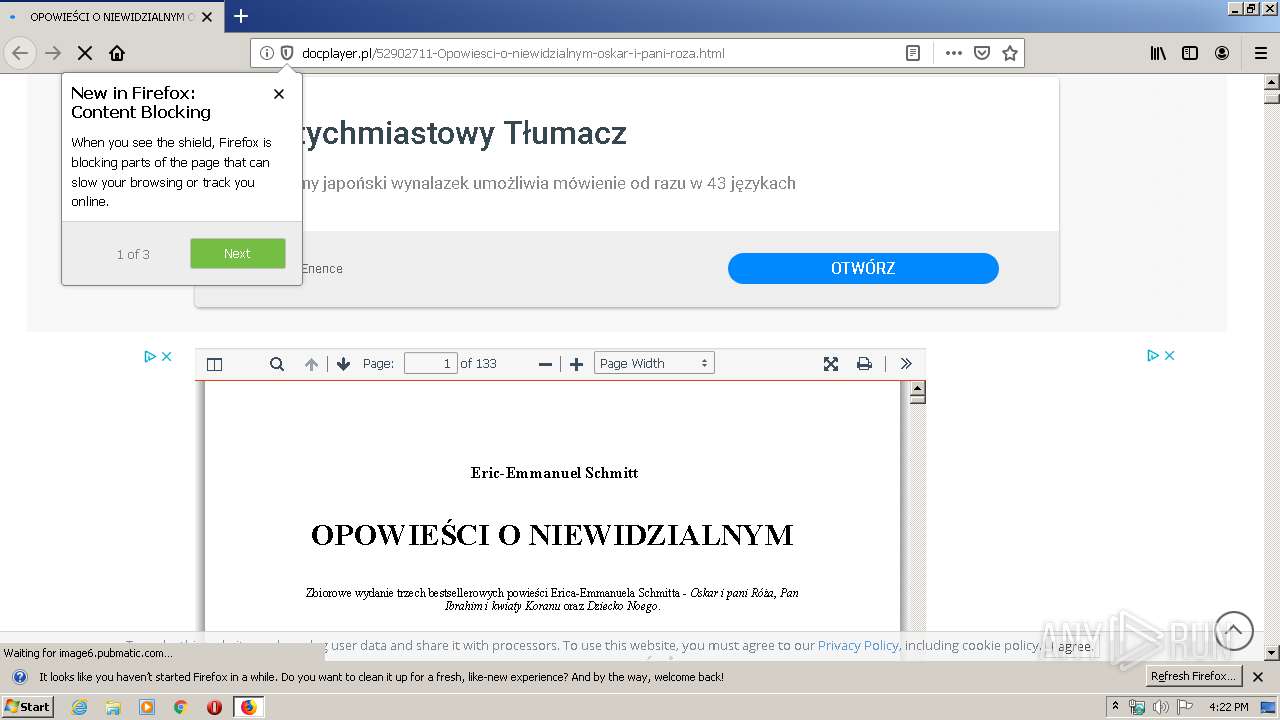Open the Library icon
The image size is (1280, 720).
[1158, 53]
